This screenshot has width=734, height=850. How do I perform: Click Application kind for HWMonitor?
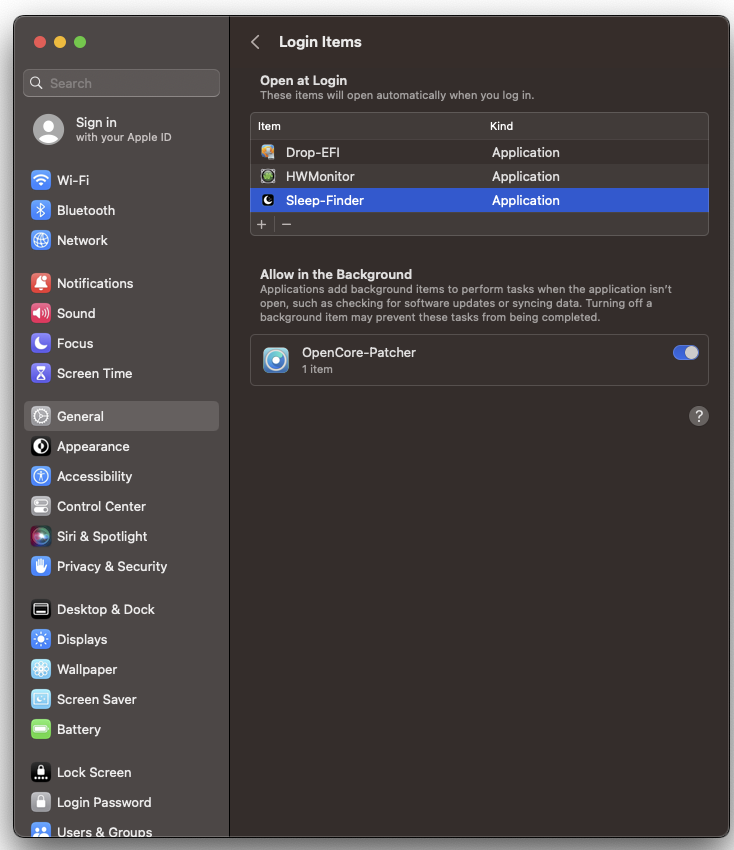(x=526, y=176)
